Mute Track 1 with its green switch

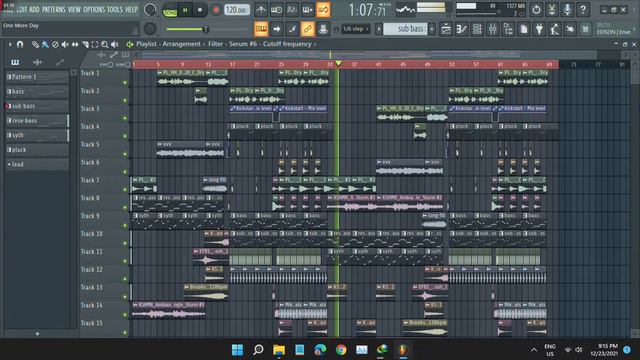pyautogui.click(x=125, y=82)
